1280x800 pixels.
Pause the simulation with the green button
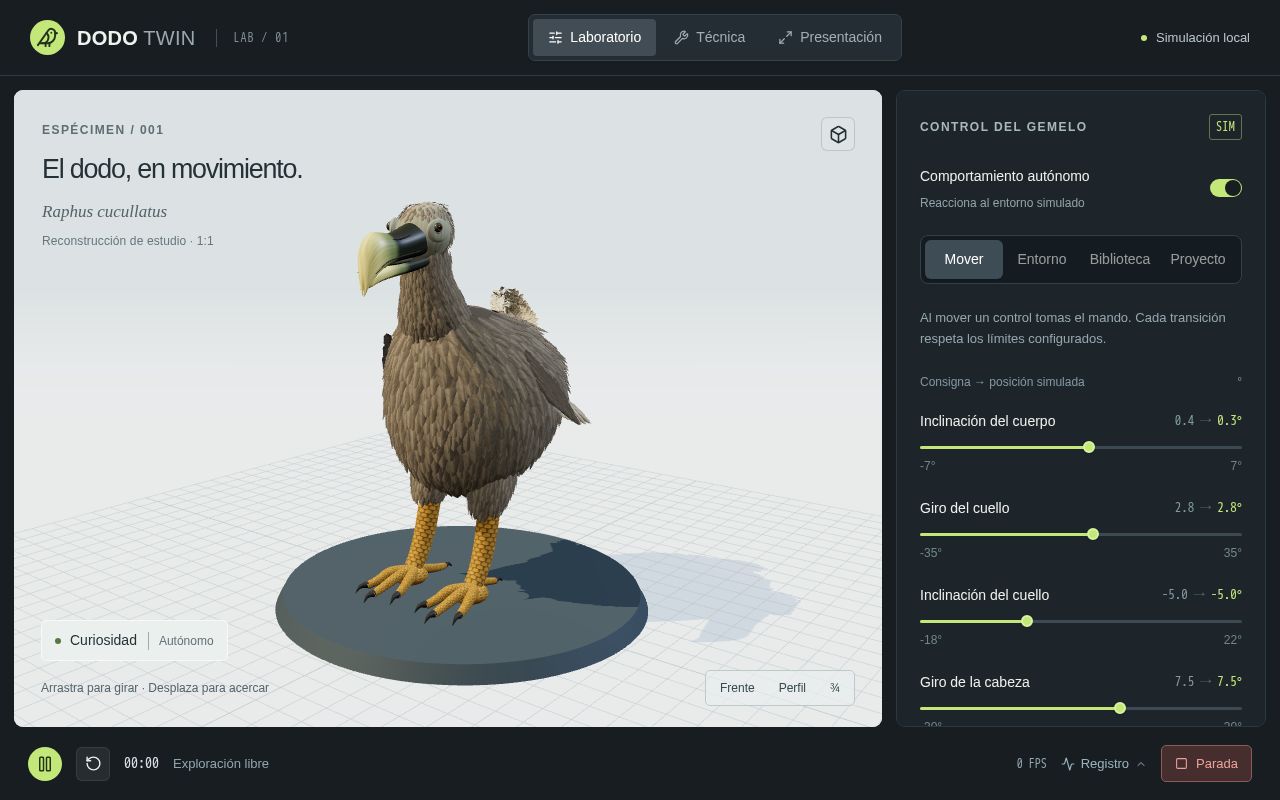pyautogui.click(x=45, y=764)
